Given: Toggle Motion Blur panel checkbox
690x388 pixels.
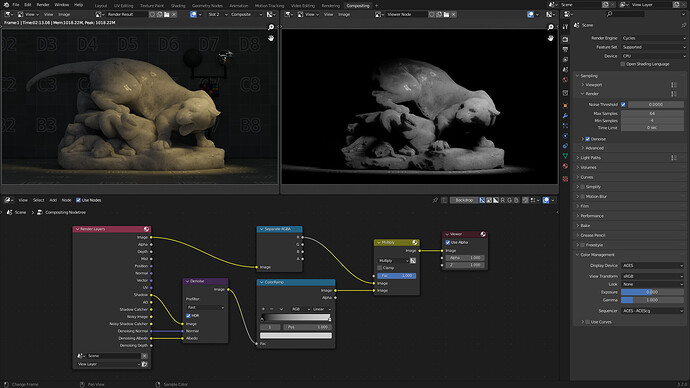Looking at the screenshot, I should point(583,197).
